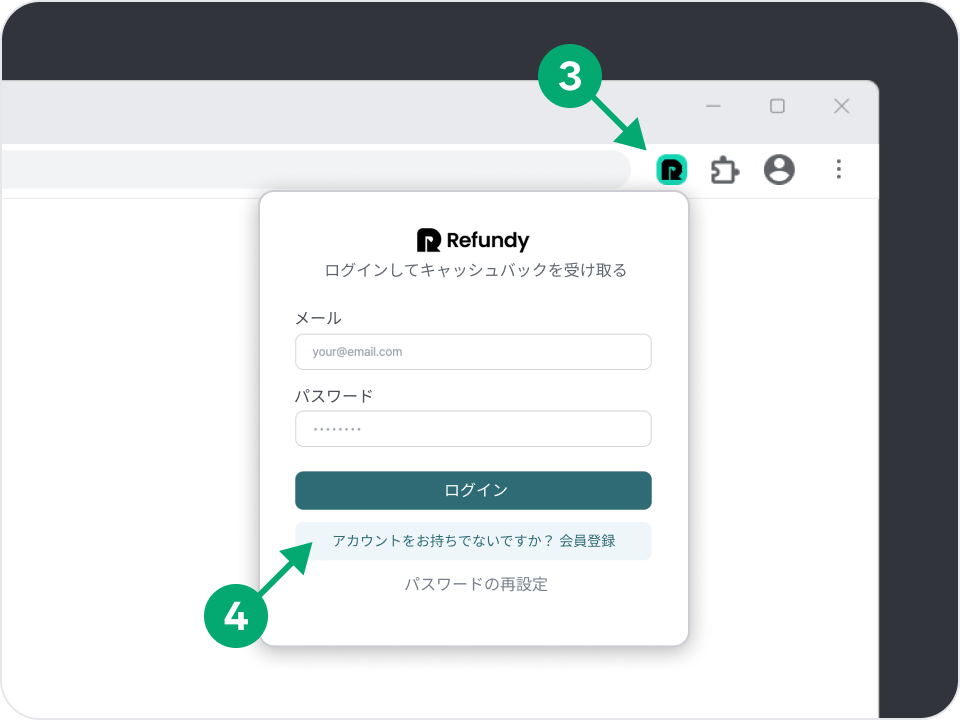Click the Refundy logo in the popup
Viewport: 960px width, 720px height.
(473, 240)
